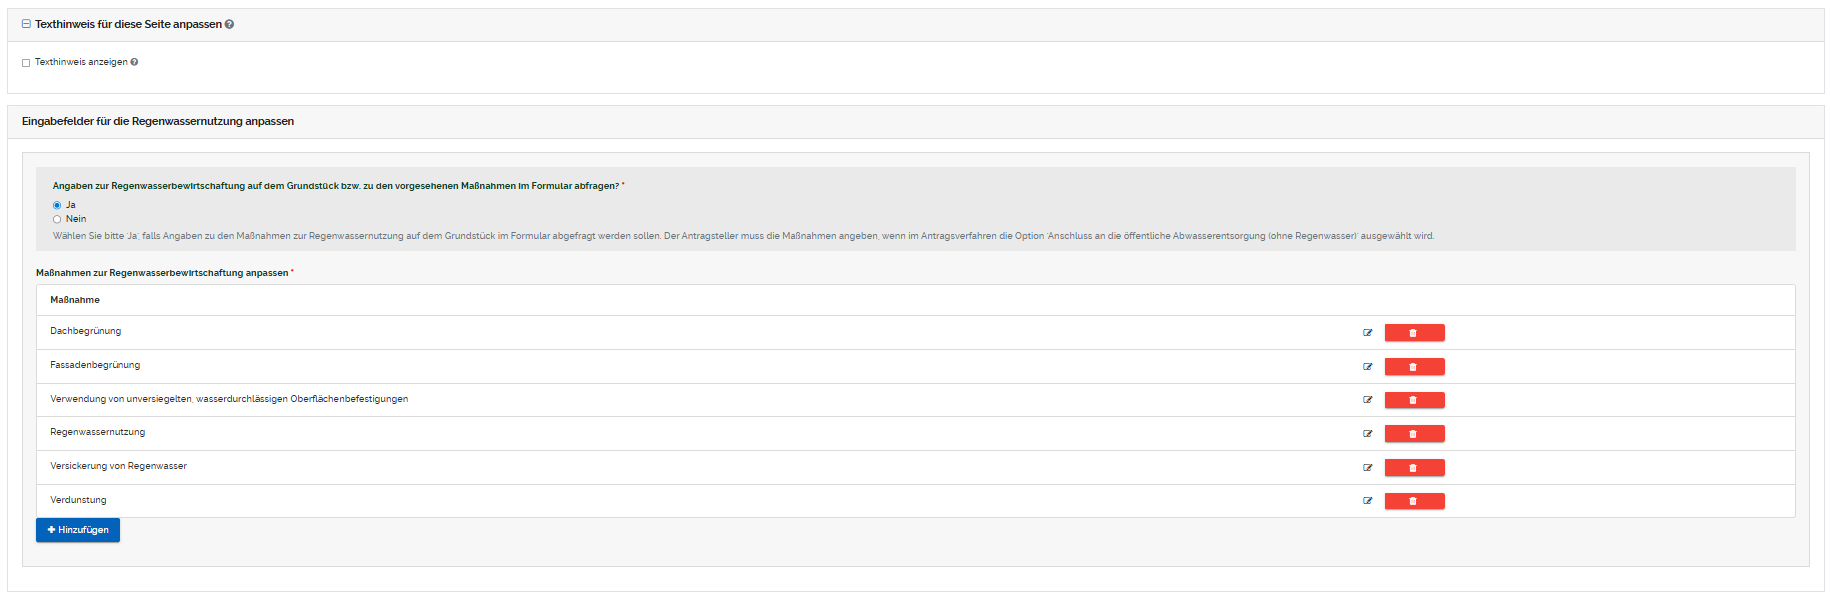Edit the Oberflächenbefestigungen measure row

pyautogui.click(x=1367, y=400)
